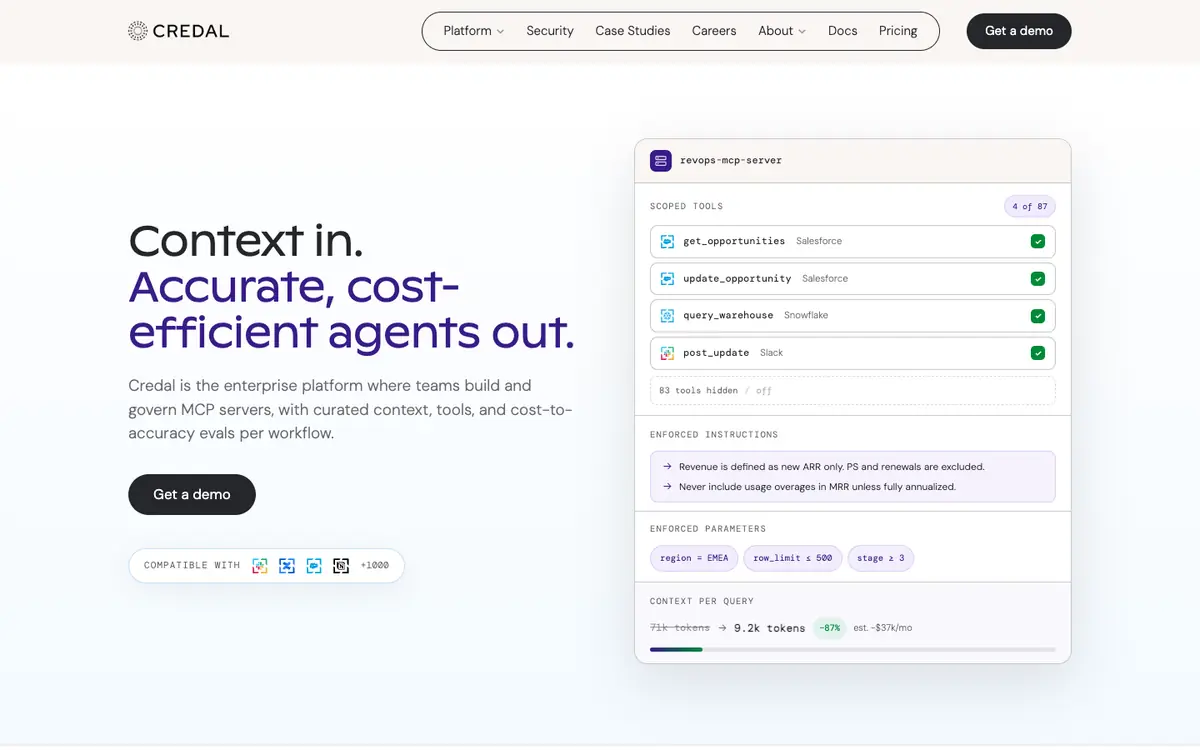
Task: Click the 'Never include usage overages' instruction
Action: point(817,487)
